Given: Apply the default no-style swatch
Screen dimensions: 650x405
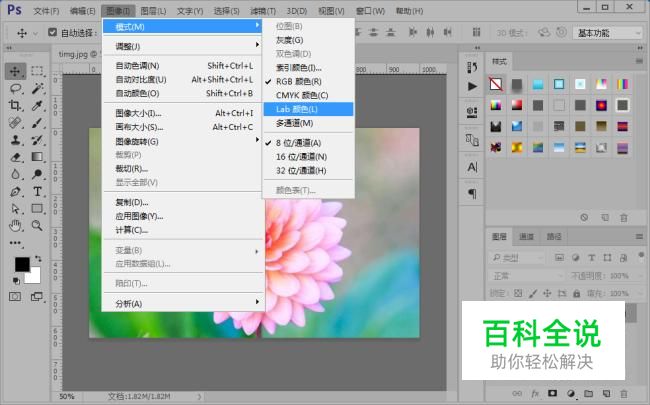Looking at the screenshot, I should point(496,84).
